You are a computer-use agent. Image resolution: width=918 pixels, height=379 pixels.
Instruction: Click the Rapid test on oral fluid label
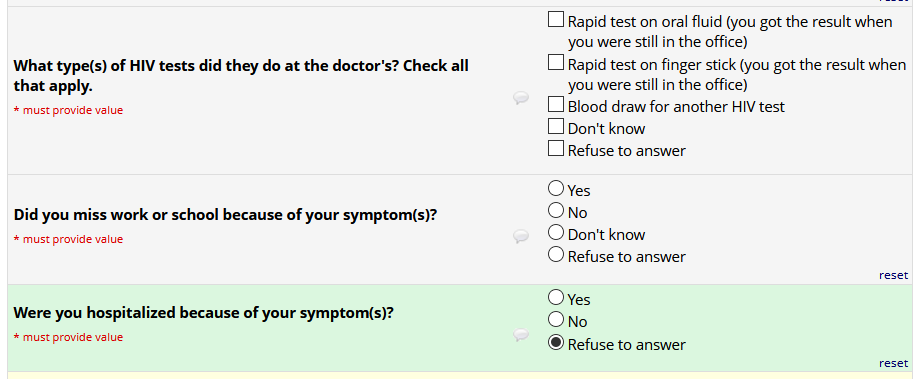click(730, 32)
